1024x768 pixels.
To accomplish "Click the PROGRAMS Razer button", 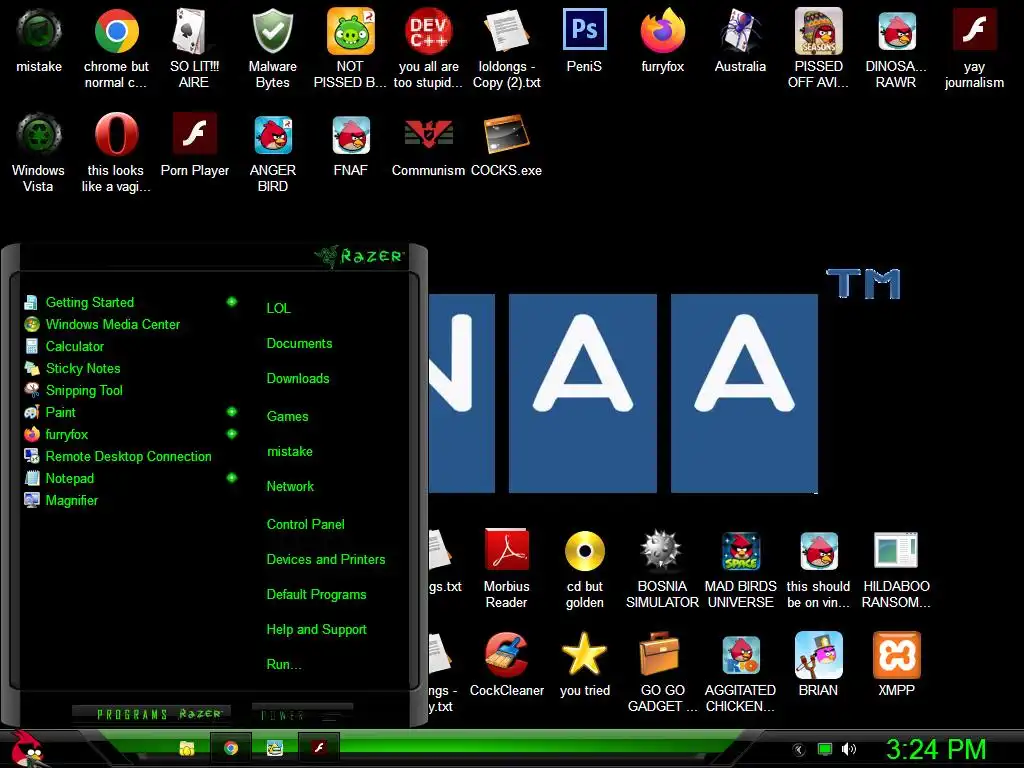I will (151, 714).
